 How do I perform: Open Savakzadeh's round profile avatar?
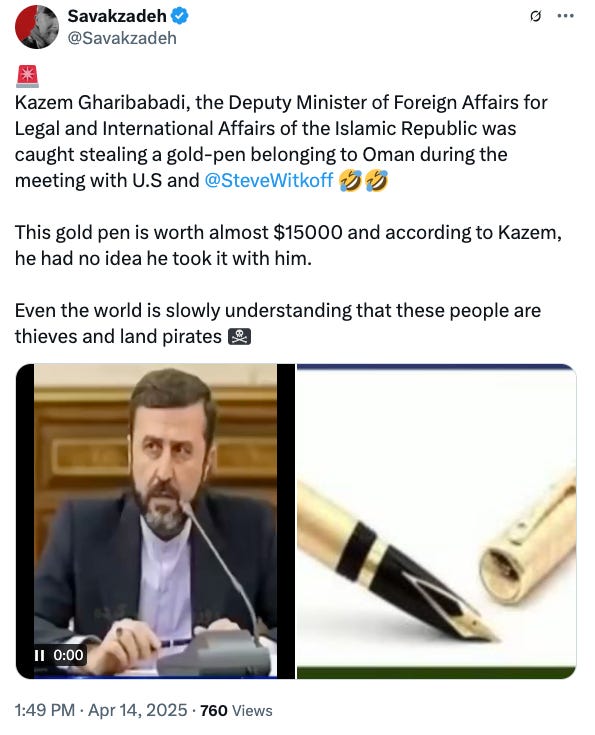pos(37,27)
